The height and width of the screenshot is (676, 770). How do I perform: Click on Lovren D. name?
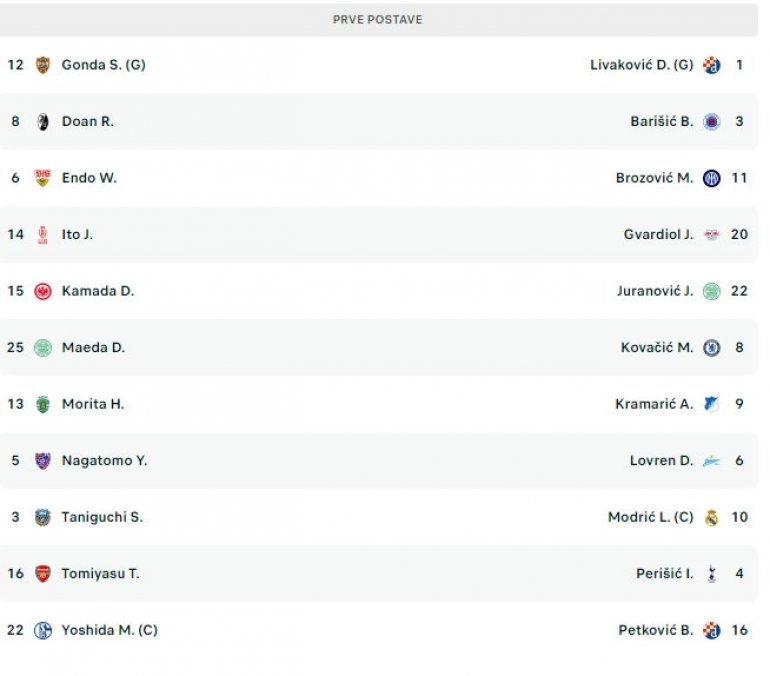point(661,461)
